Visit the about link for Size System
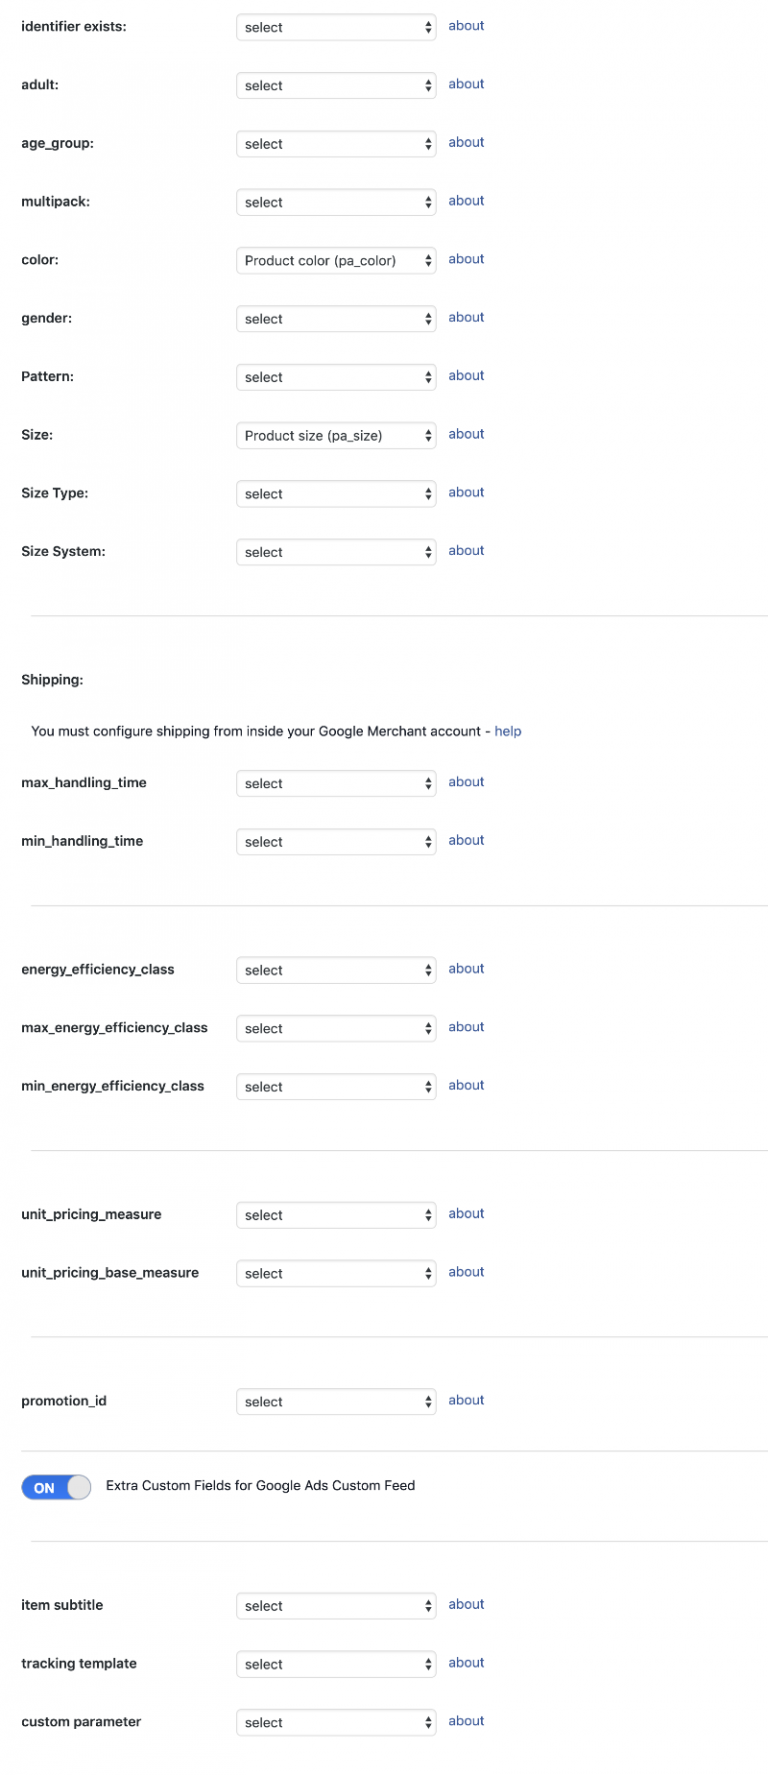The height and width of the screenshot is (1775, 768). click(x=466, y=550)
